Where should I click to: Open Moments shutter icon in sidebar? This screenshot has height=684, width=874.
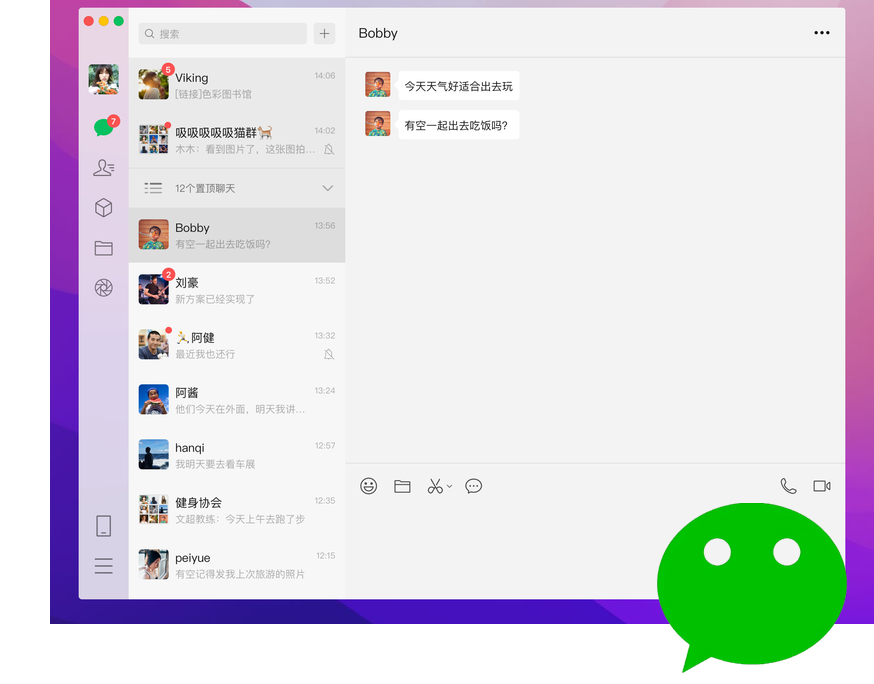point(103,288)
